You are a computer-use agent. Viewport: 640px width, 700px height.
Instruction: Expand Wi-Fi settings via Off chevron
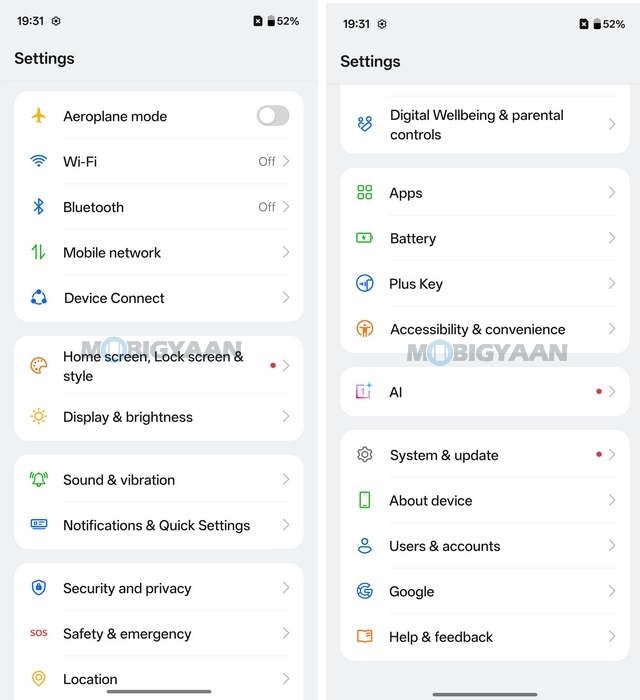coord(285,161)
